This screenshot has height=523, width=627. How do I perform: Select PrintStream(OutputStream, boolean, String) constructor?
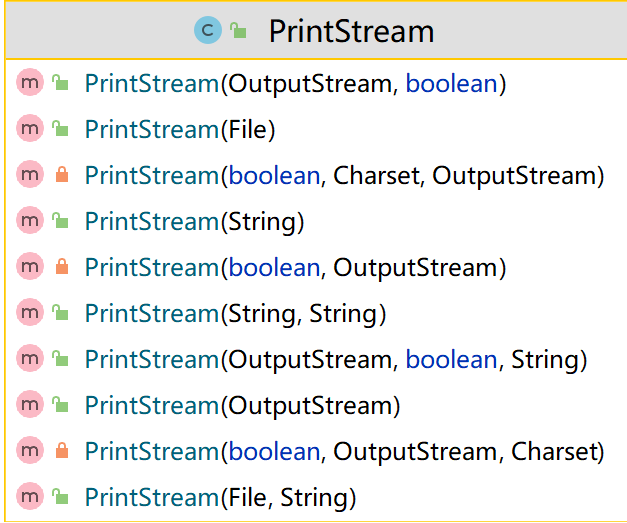click(335, 360)
